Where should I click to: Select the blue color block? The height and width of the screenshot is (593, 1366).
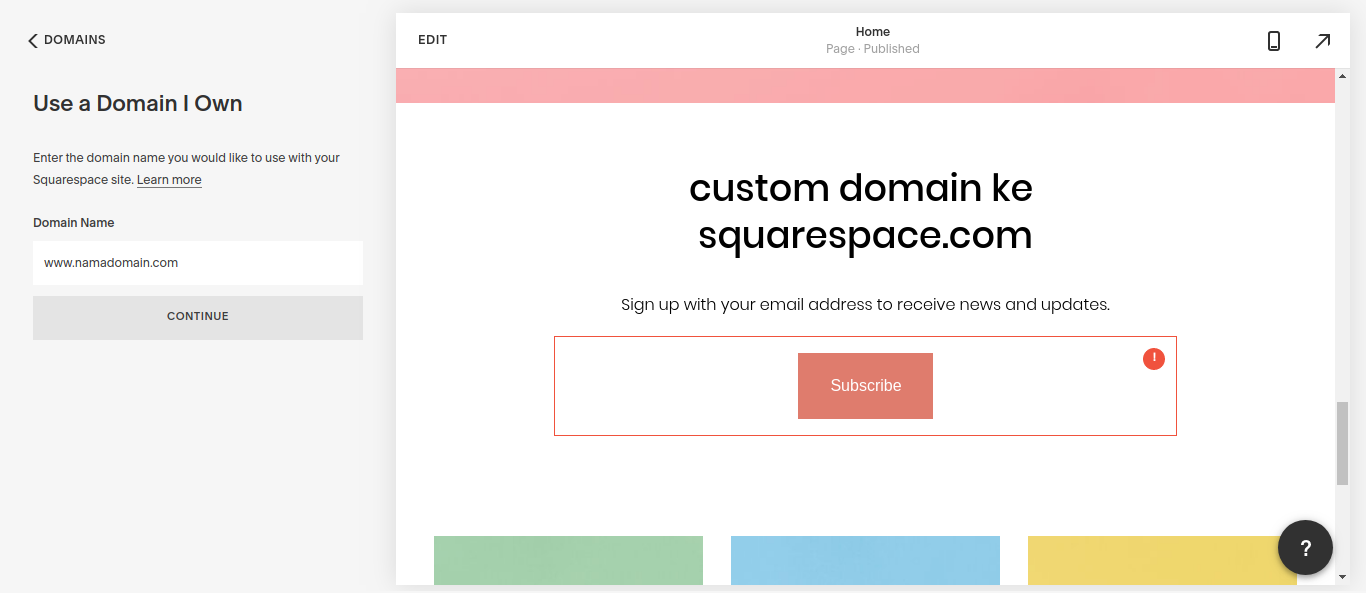coord(865,560)
